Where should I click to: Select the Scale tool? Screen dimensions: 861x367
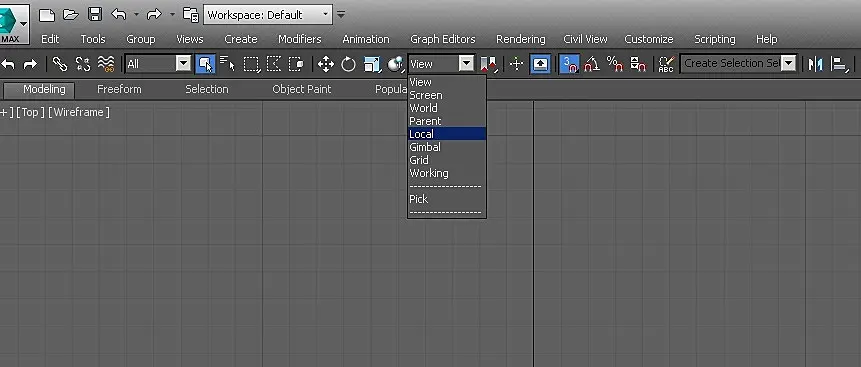tap(372, 64)
